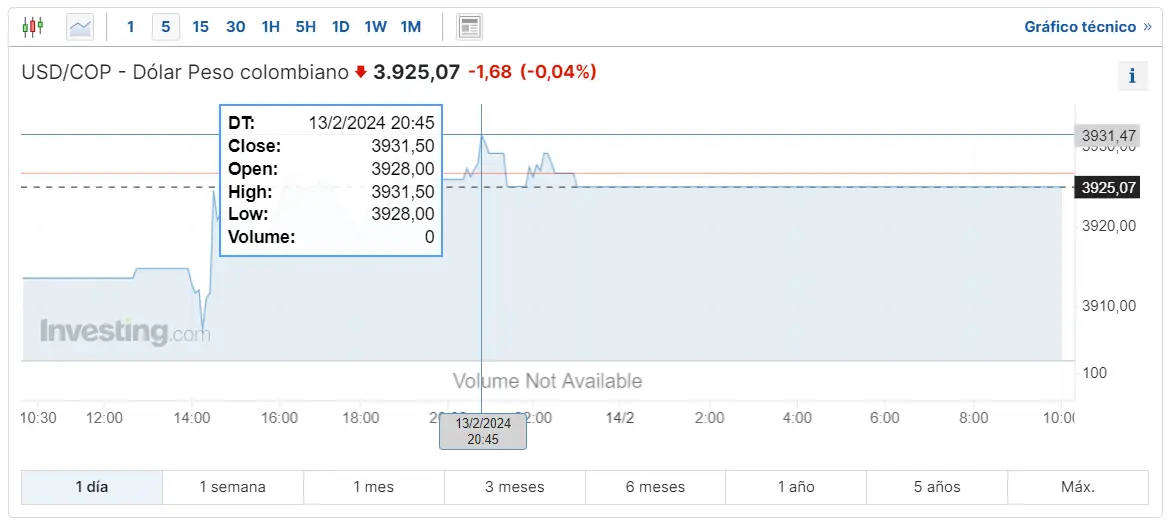This screenshot has width=1174, height=528.
Task: Select the 1 minute interval
Action: [x=131, y=27]
